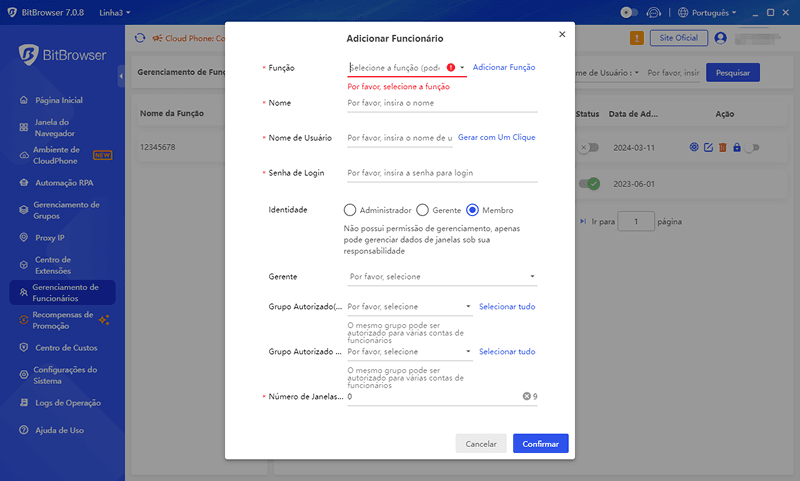Click the refresh icon beside Cloud Phone notice
The width and height of the screenshot is (800, 481).
[140, 39]
